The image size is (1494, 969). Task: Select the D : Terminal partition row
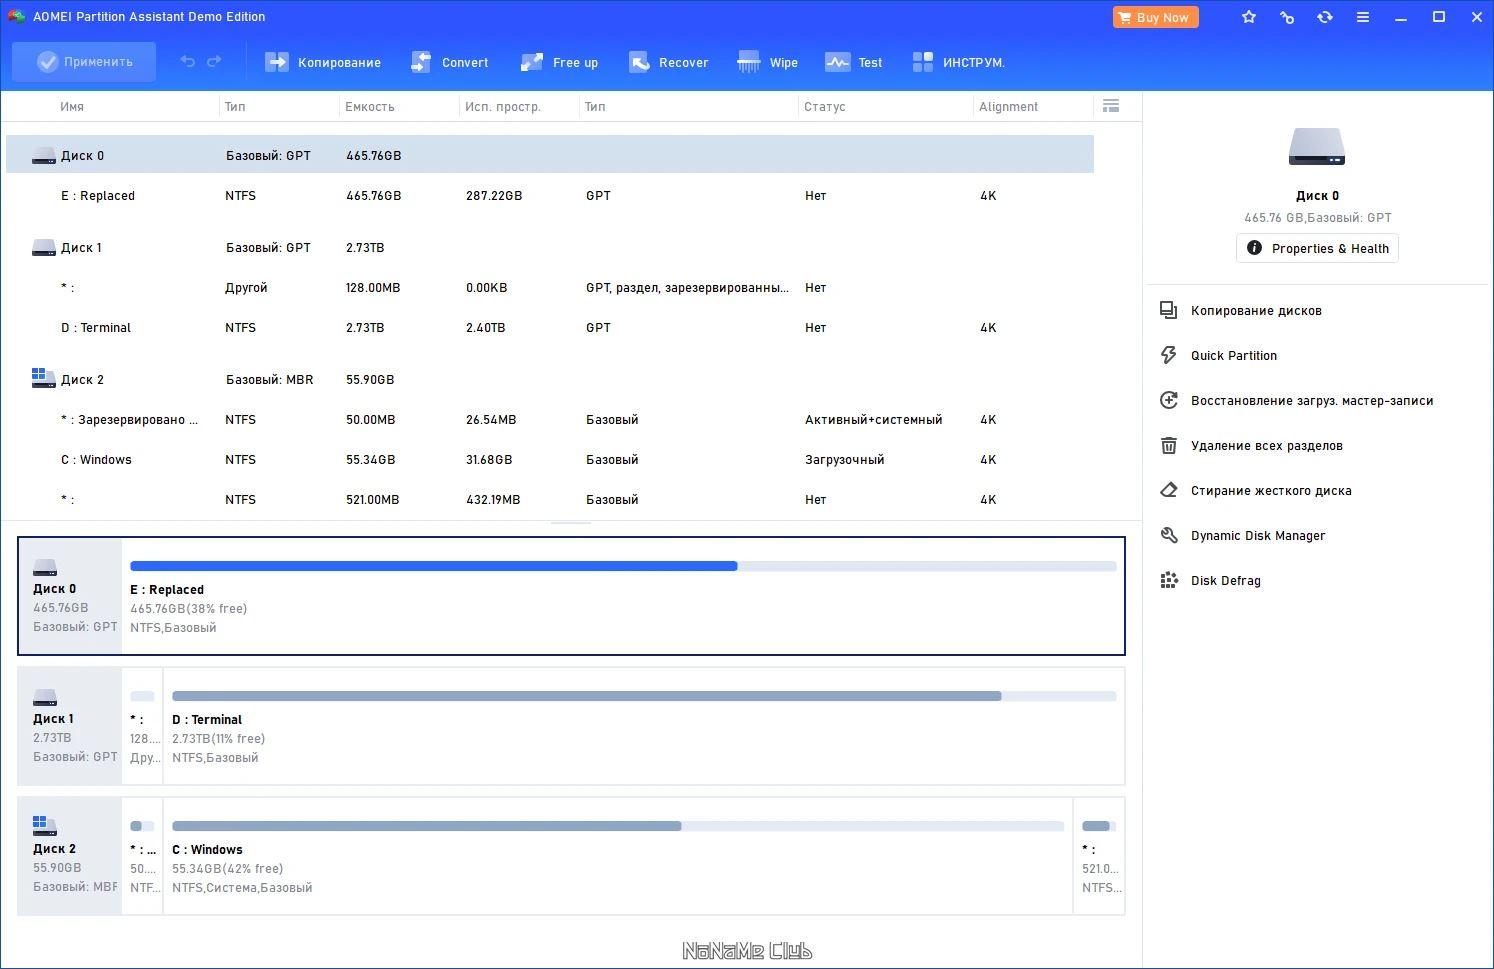96,328
